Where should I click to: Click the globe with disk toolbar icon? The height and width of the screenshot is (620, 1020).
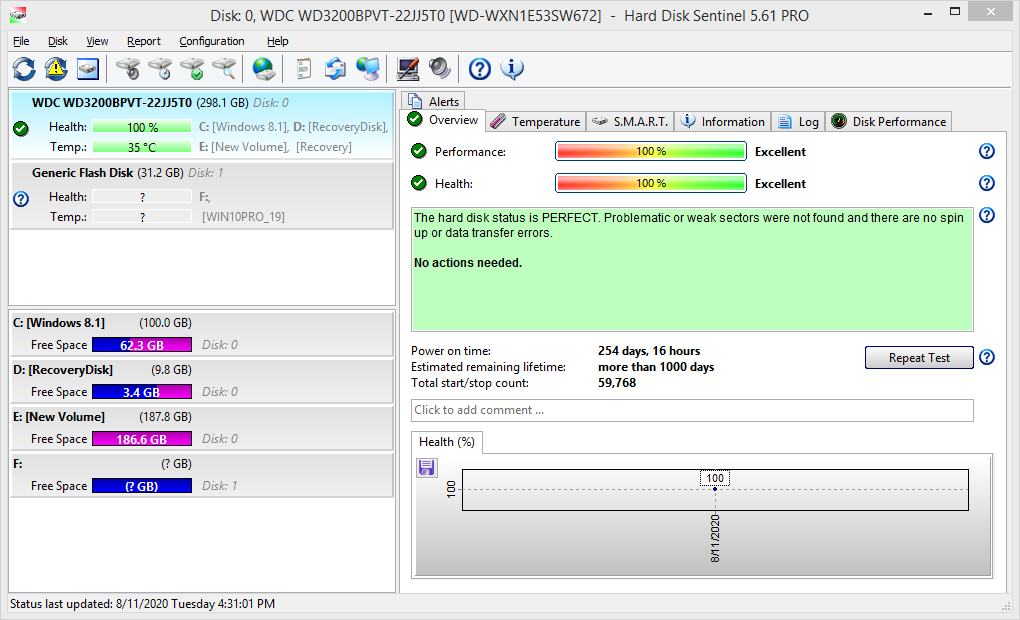[263, 68]
